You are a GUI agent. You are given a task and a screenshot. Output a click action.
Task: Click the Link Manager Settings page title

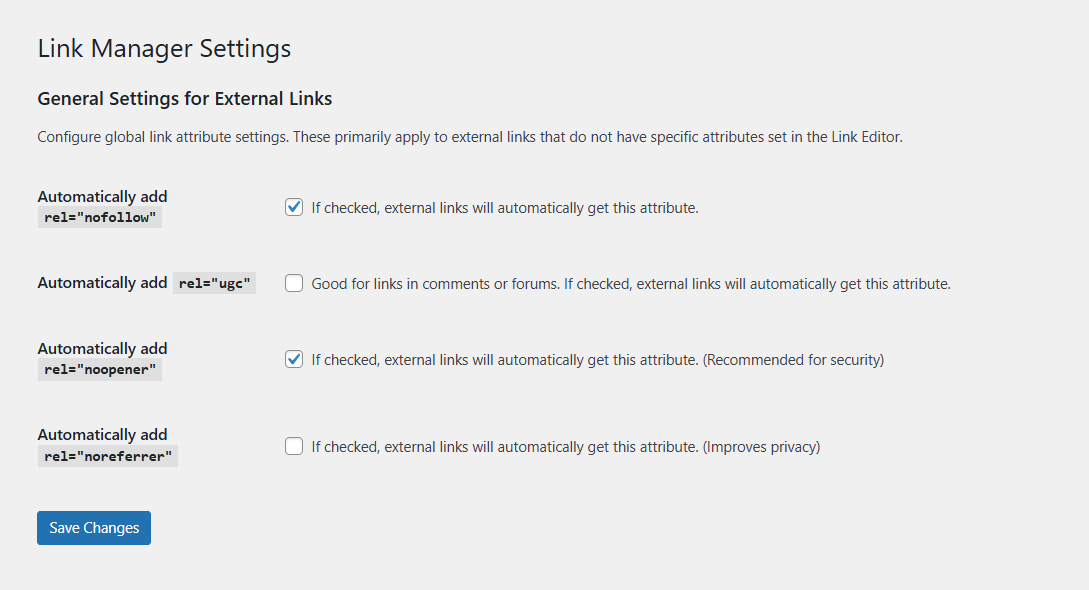pyautogui.click(x=164, y=47)
